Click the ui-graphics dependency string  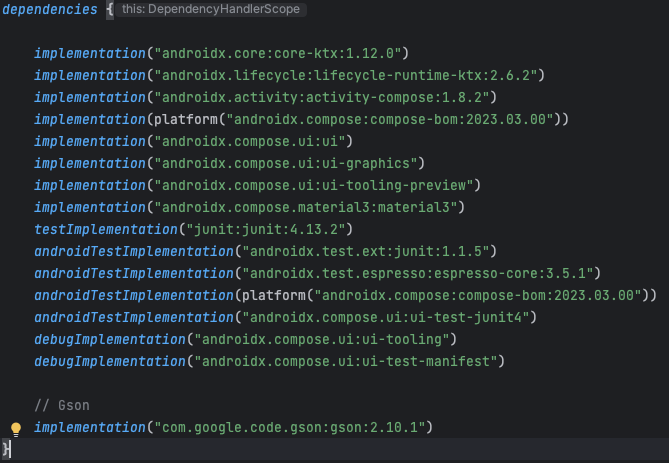(285, 164)
